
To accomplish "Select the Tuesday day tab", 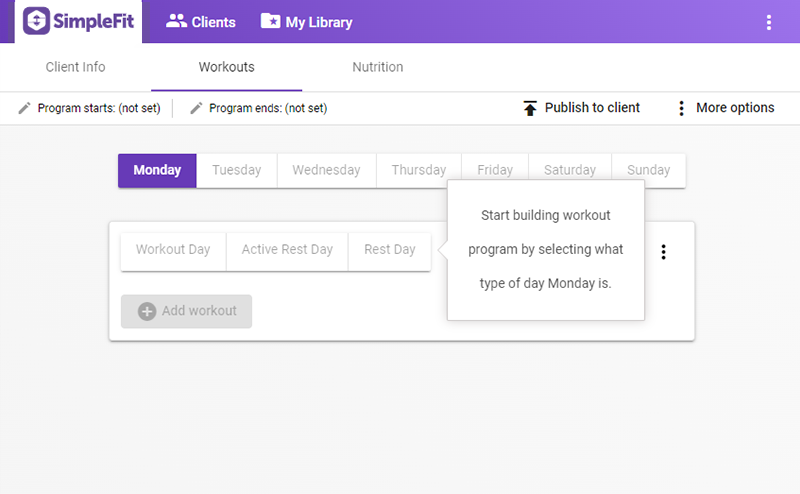I will pos(236,170).
